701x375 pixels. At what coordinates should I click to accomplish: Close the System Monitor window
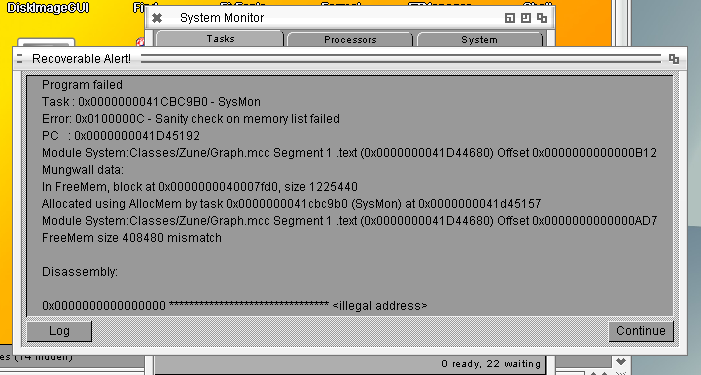157,18
